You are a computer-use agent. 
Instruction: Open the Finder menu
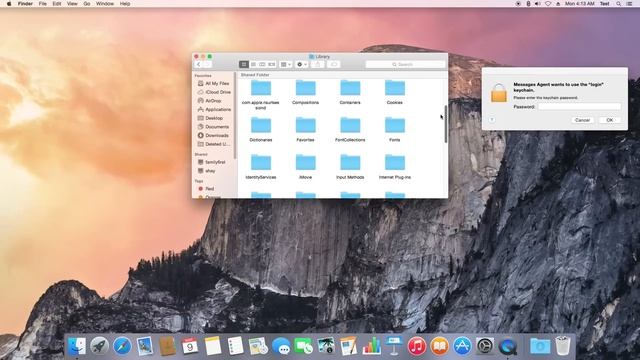[x=25, y=4]
